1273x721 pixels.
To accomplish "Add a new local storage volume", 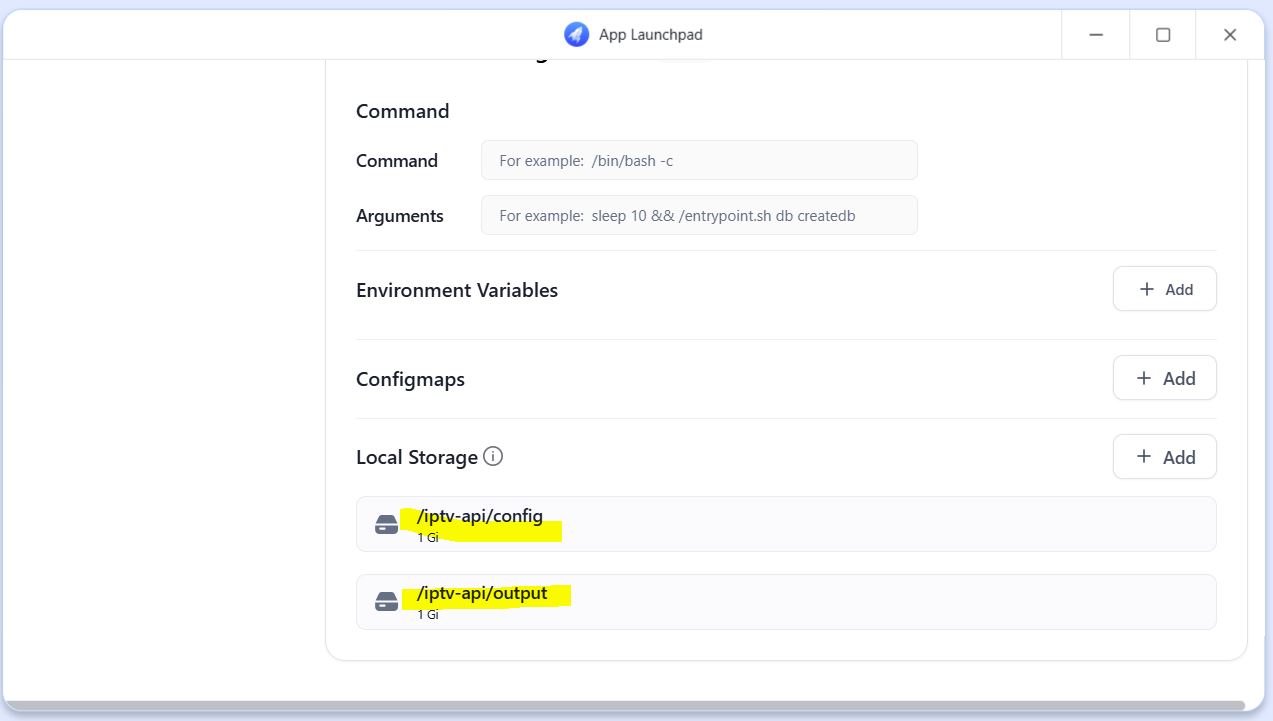I will [1164, 457].
